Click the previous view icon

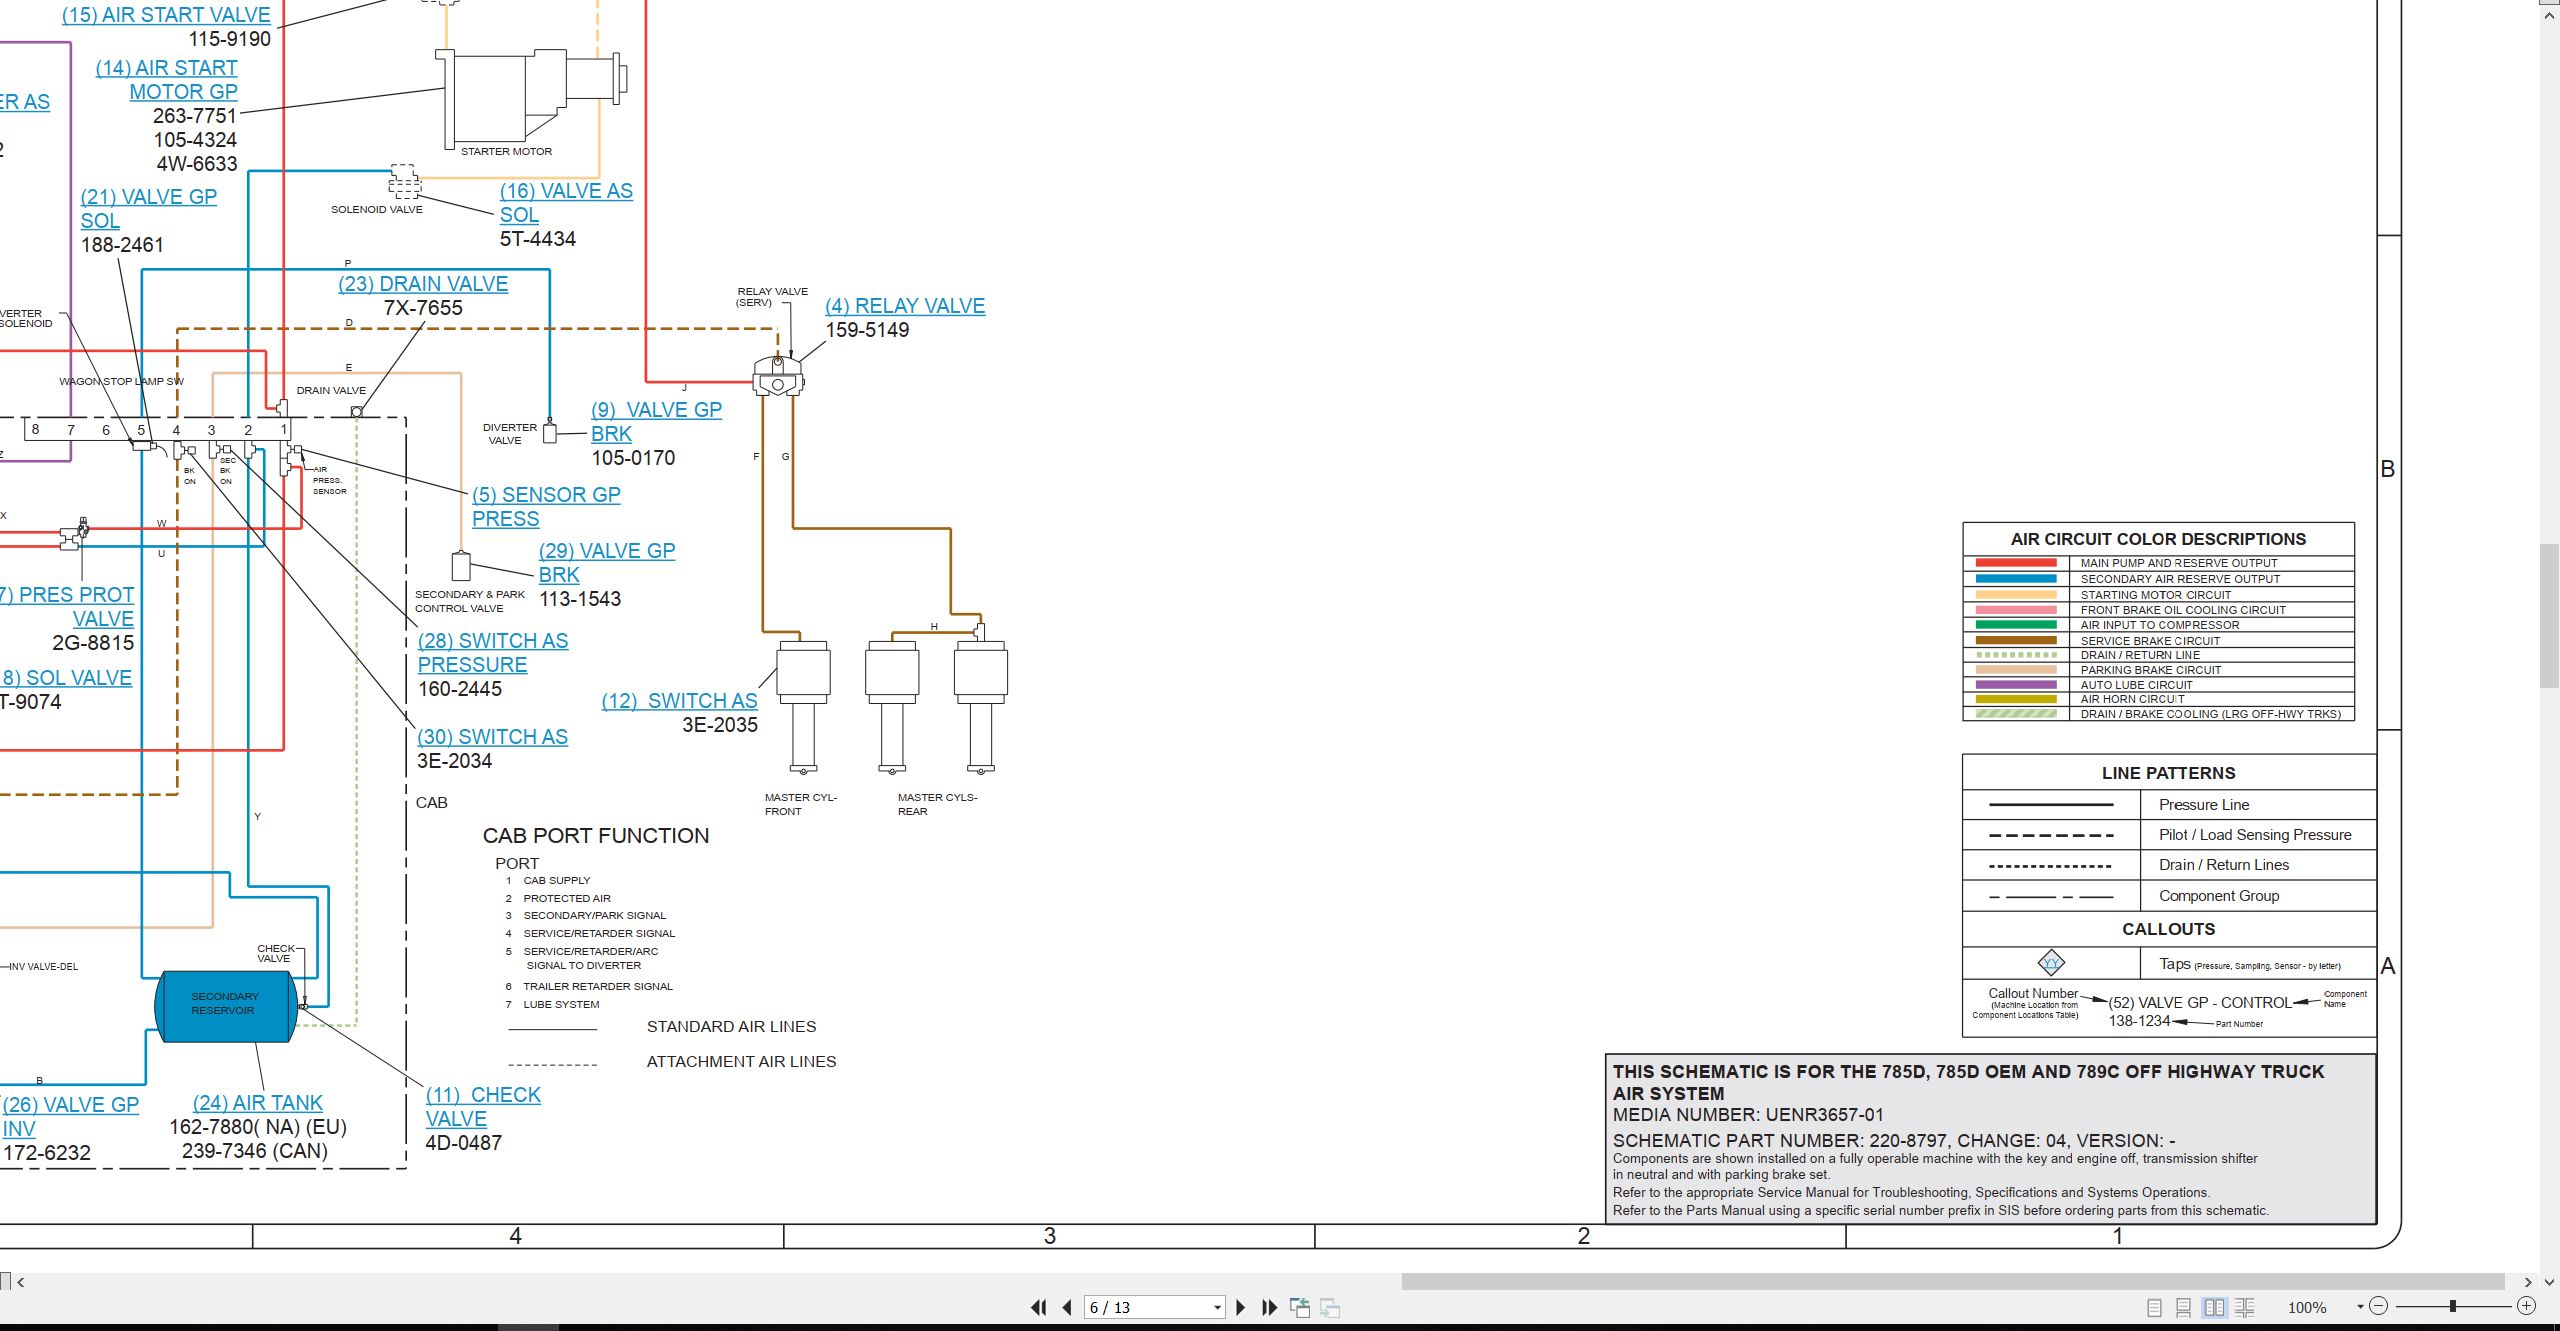coord(1300,1307)
